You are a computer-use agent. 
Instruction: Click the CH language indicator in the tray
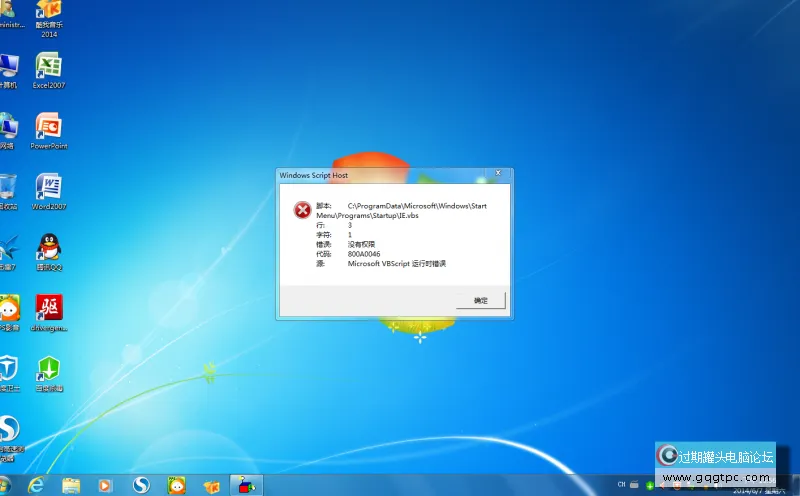(x=621, y=484)
